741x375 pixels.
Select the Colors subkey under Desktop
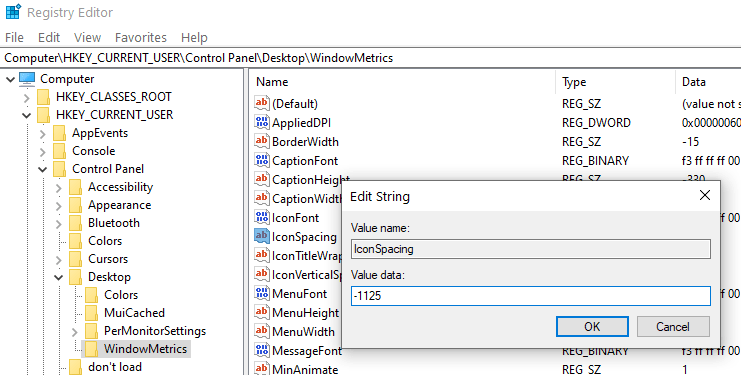click(121, 295)
